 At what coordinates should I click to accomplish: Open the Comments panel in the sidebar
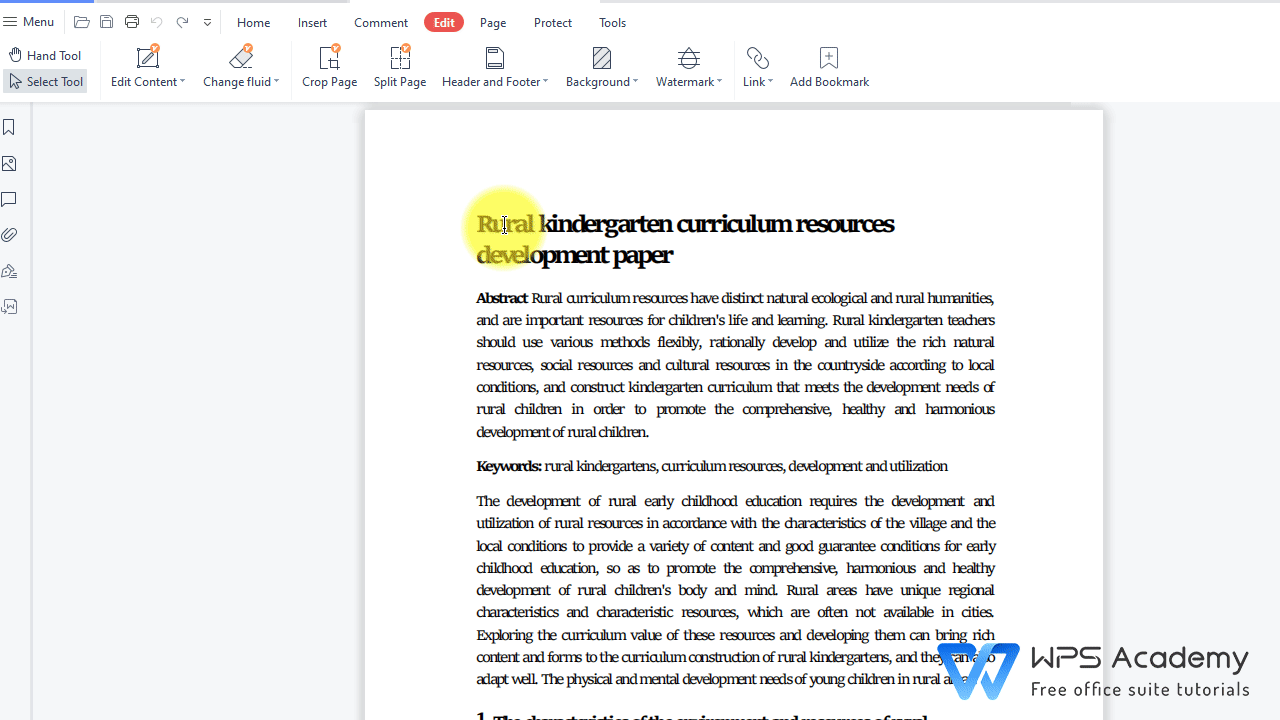click(9, 199)
